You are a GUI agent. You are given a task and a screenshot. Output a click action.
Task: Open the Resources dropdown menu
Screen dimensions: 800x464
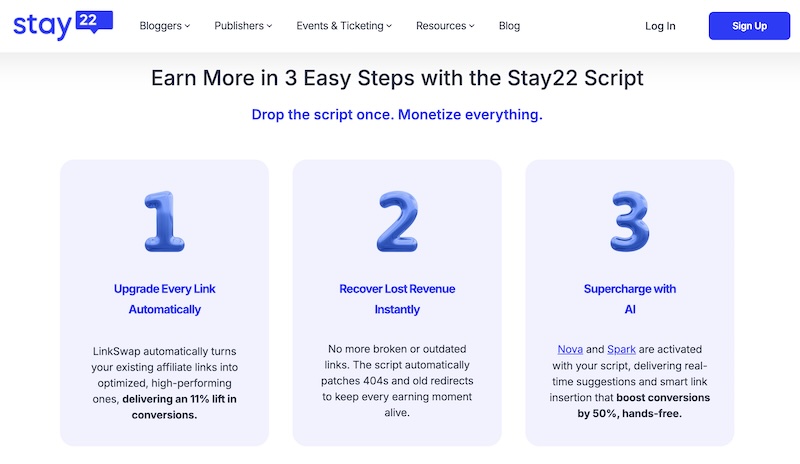445,26
